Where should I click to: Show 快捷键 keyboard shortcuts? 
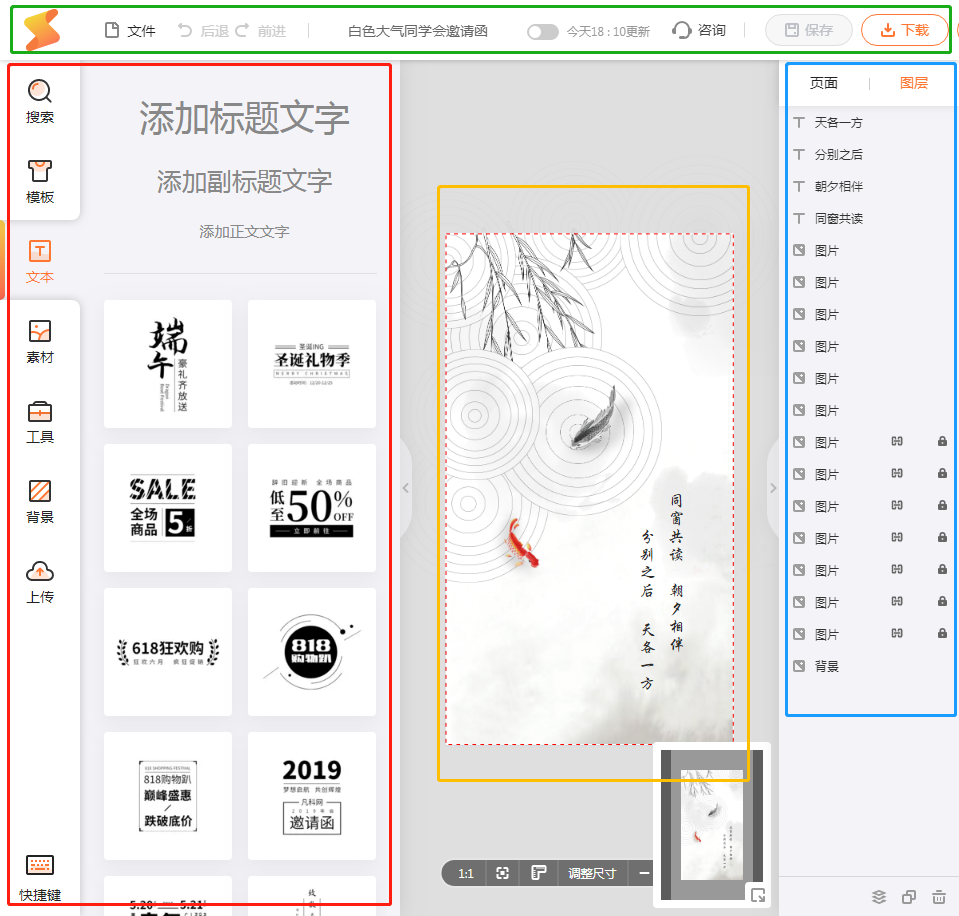(x=40, y=879)
